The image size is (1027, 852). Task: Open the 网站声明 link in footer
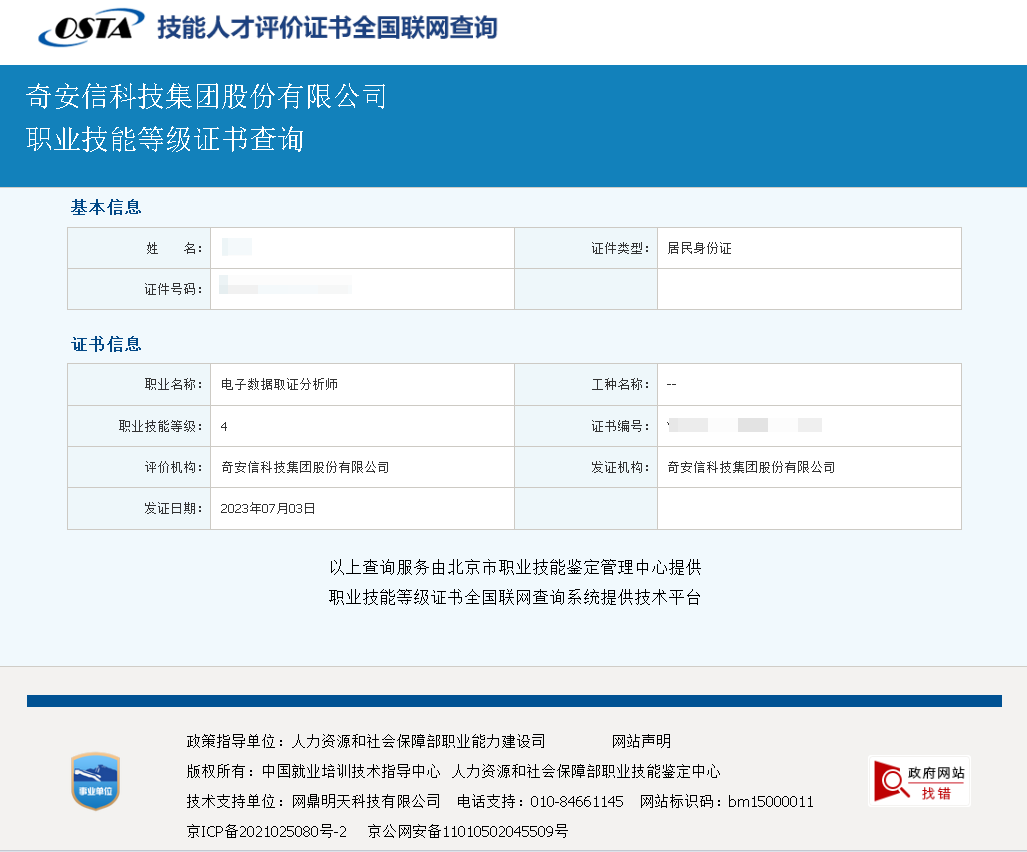[x=641, y=741]
